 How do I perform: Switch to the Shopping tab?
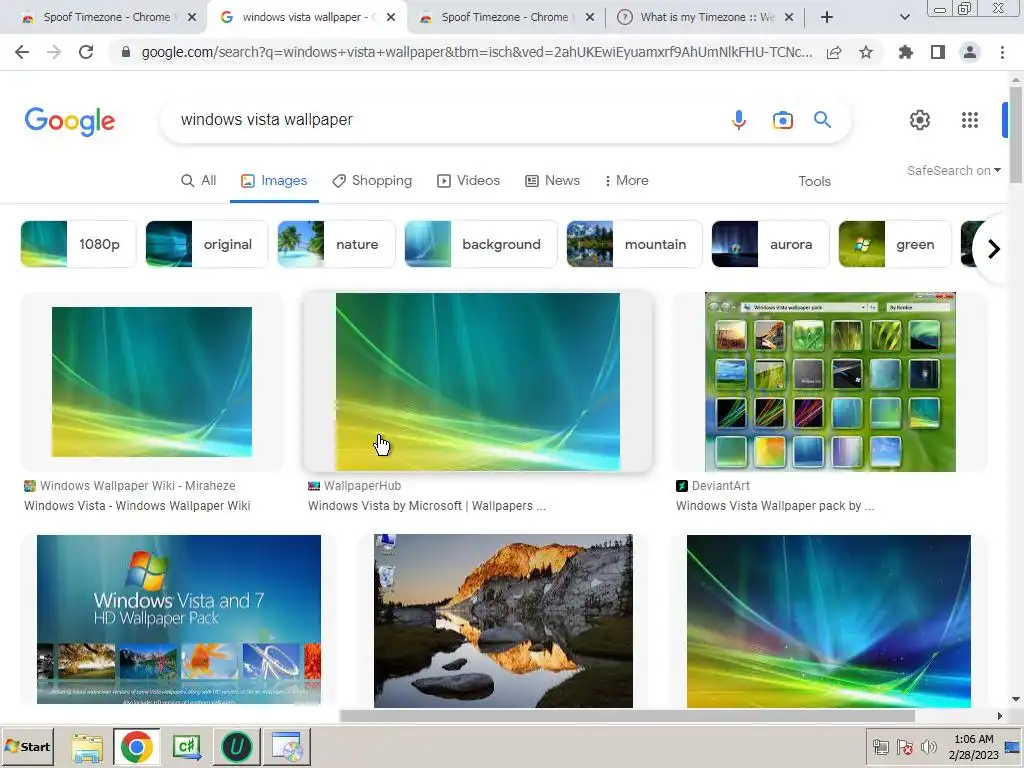(x=372, y=180)
